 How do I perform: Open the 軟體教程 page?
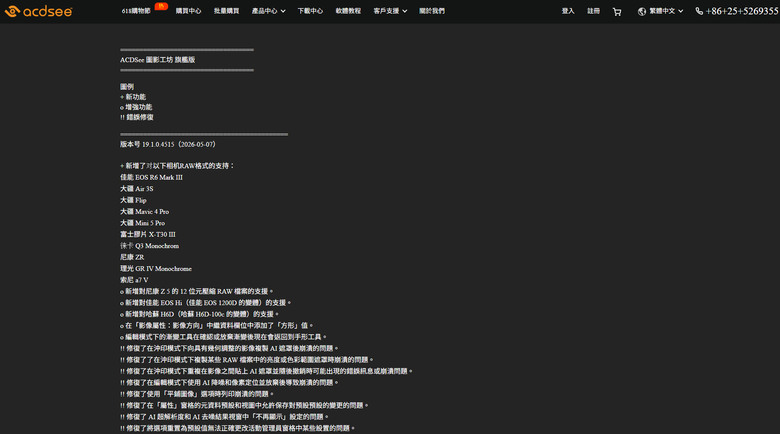(348, 11)
